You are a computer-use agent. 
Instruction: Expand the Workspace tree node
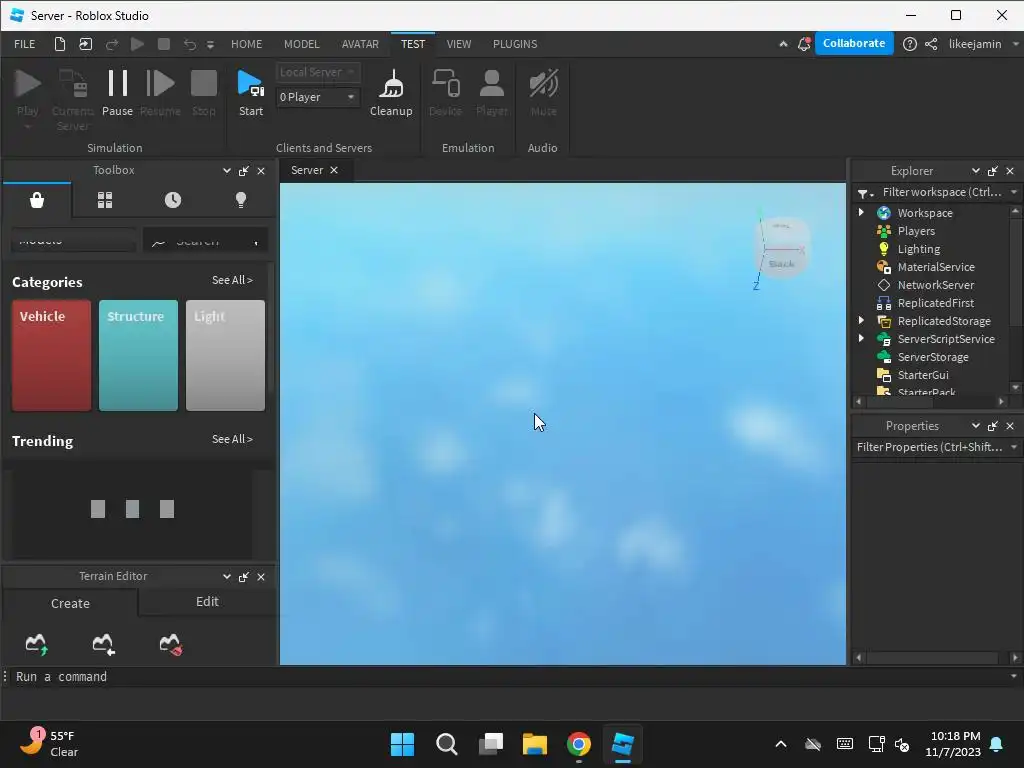[861, 212]
